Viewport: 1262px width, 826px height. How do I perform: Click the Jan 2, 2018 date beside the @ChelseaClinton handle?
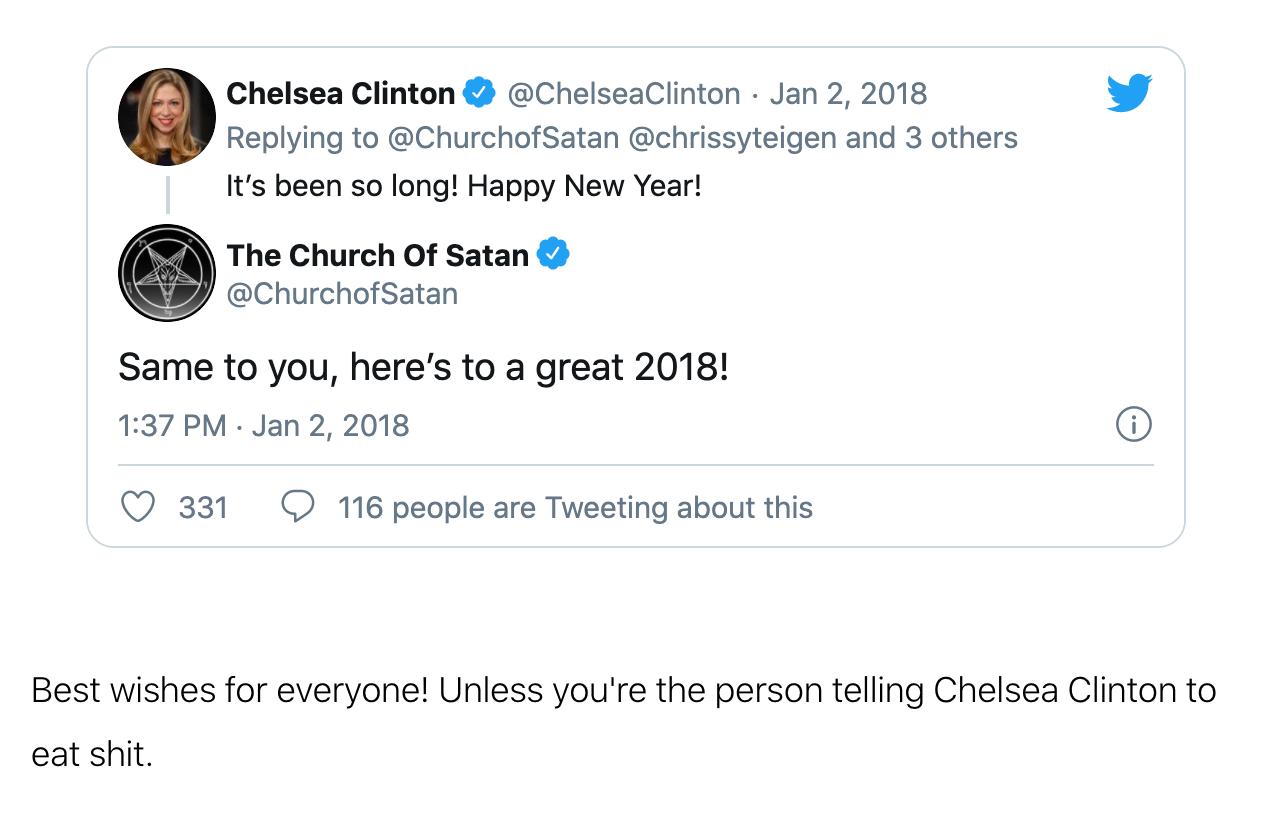pos(848,94)
